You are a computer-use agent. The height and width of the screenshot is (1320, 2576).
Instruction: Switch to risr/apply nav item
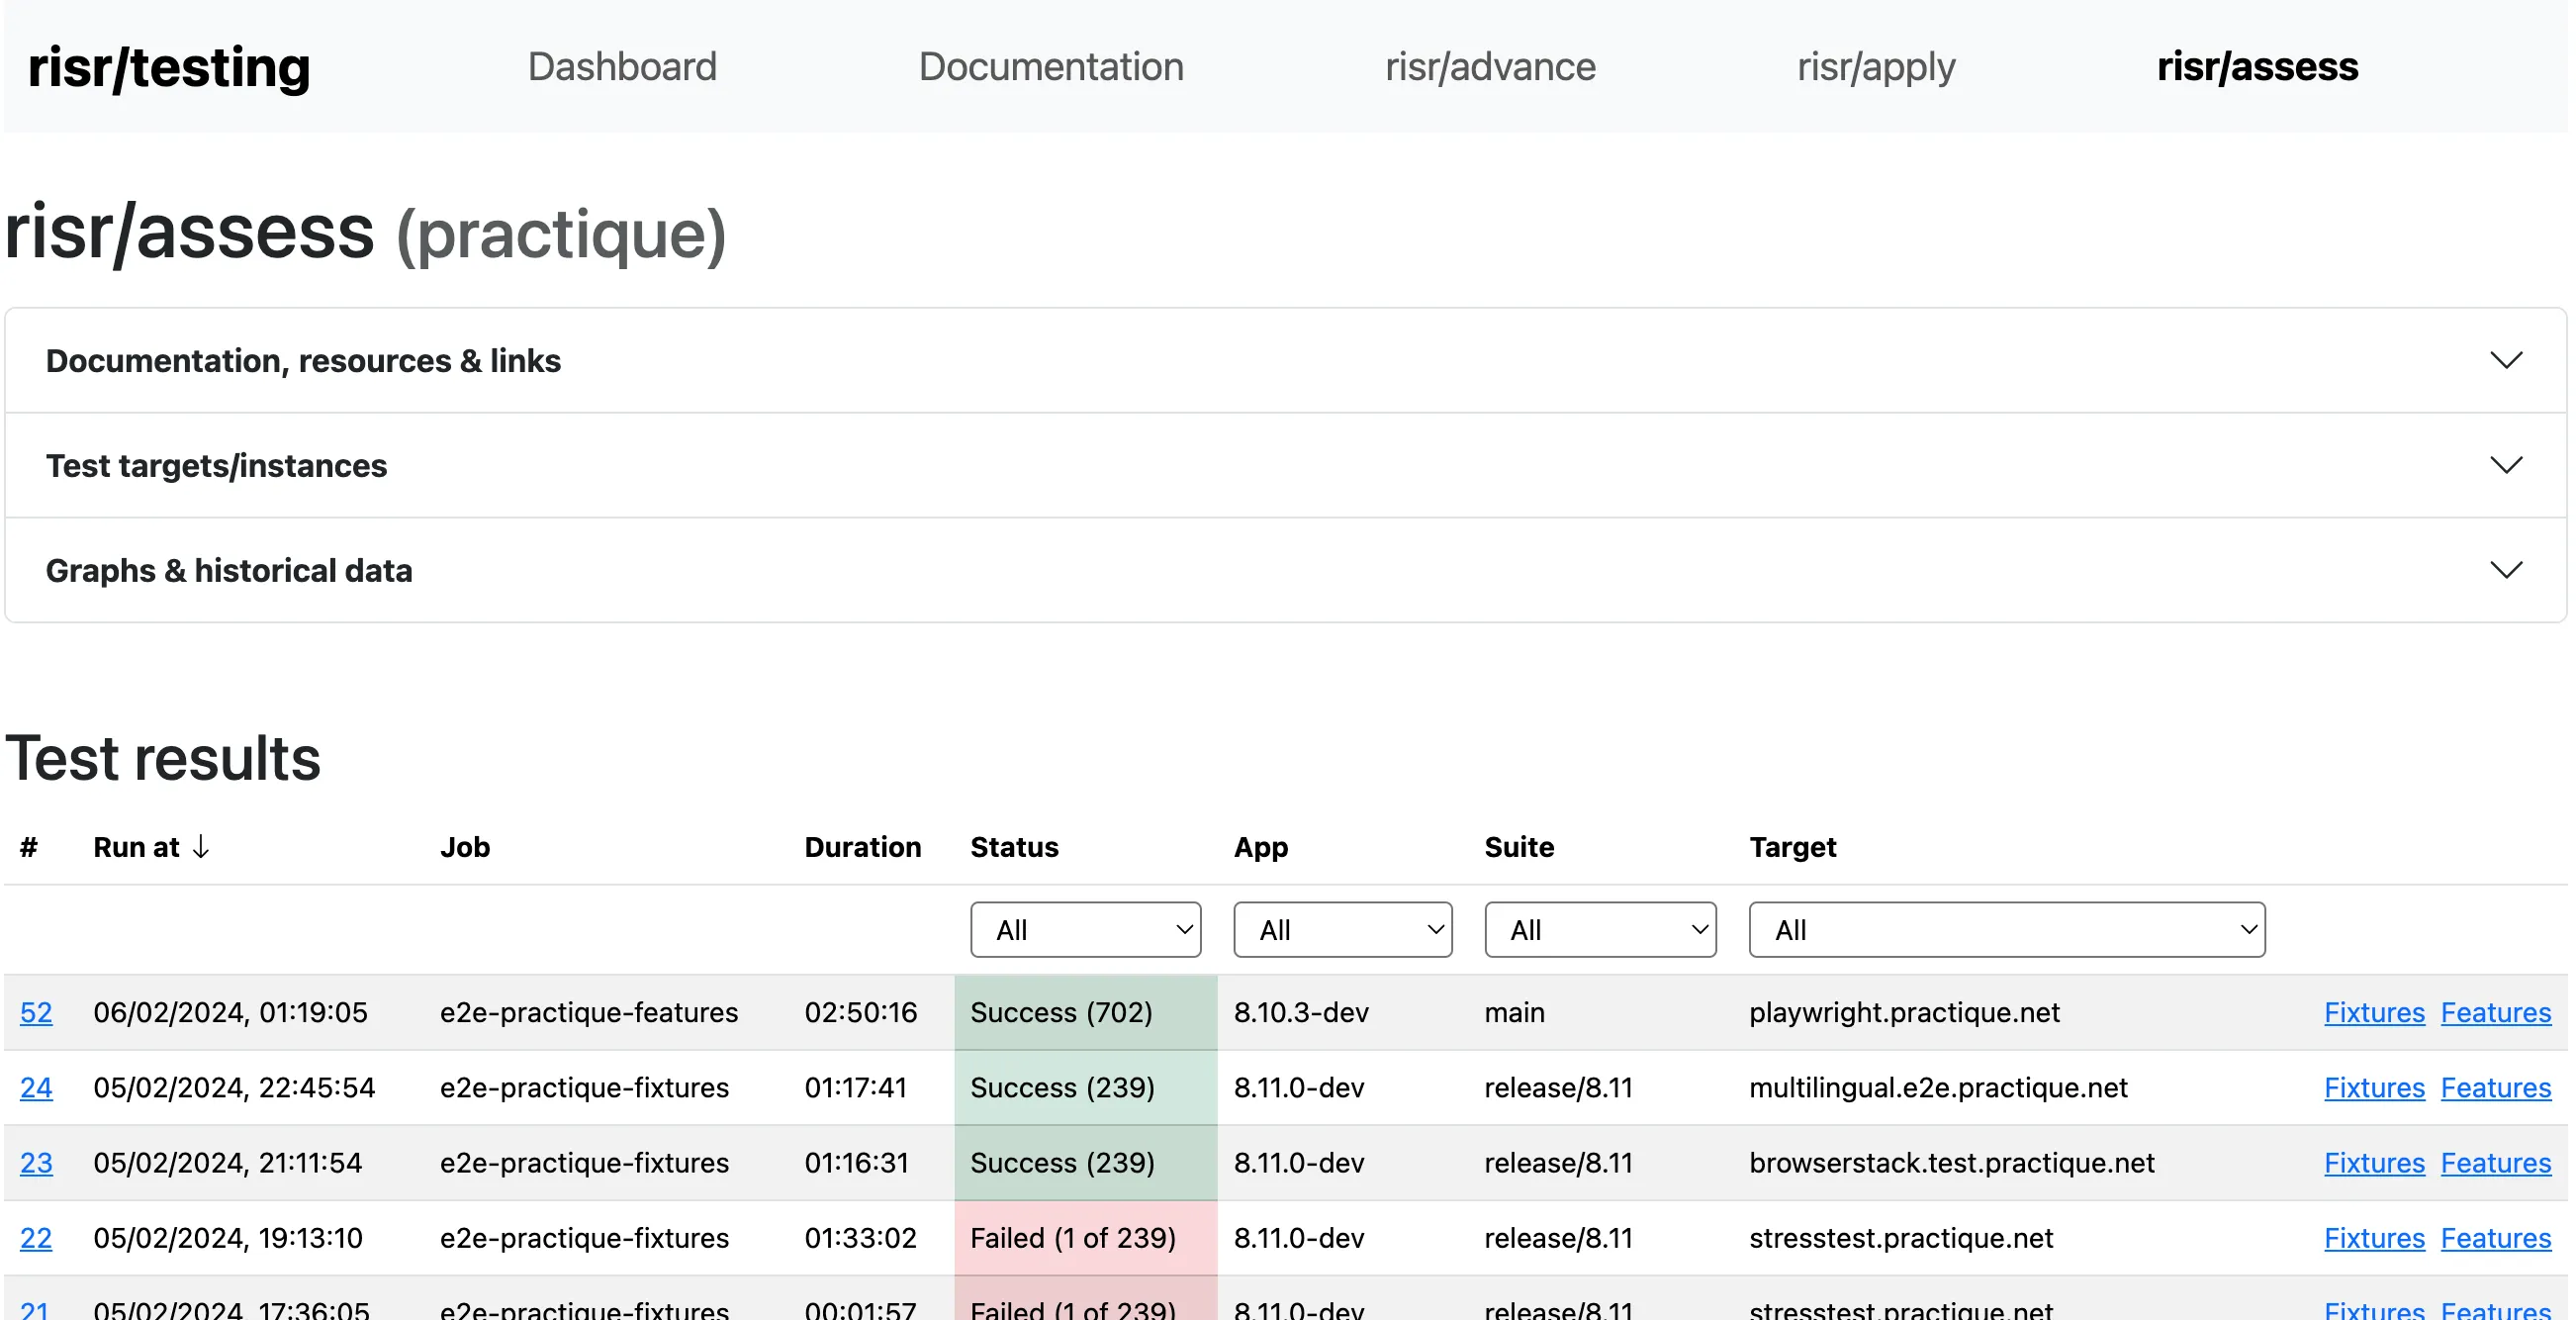[1875, 67]
